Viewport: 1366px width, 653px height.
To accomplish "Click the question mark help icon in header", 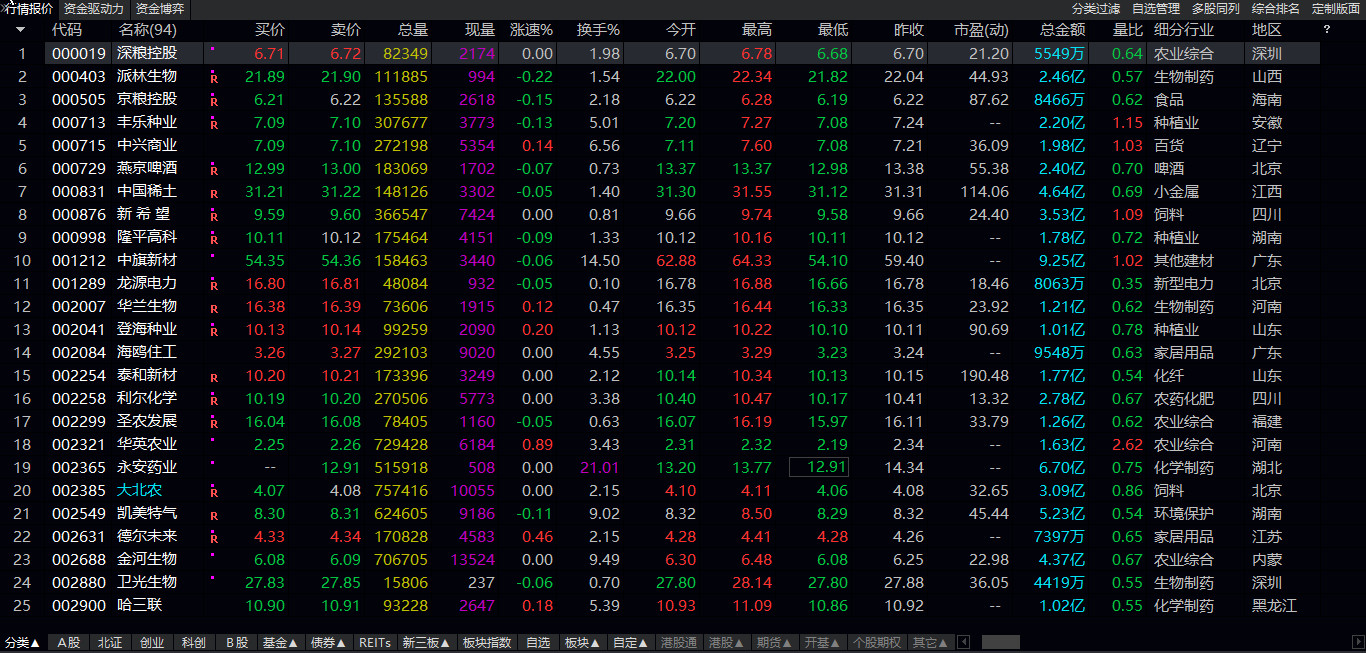I will 1327,30.
